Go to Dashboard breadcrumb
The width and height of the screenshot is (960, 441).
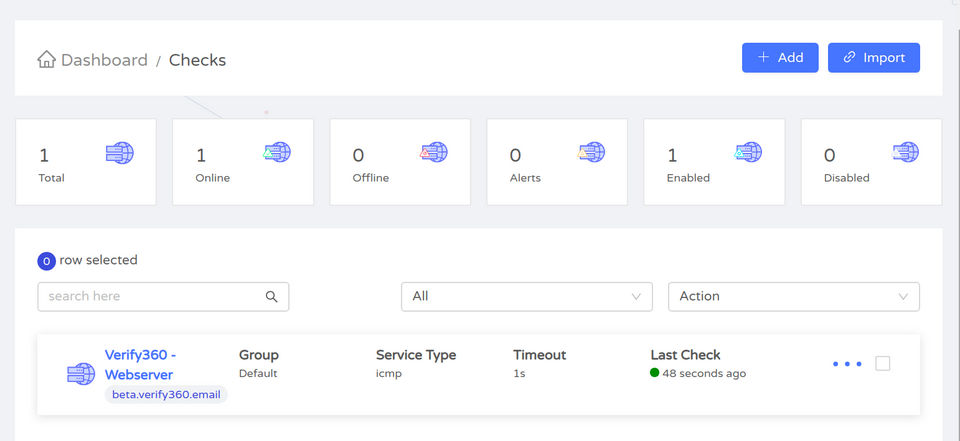[x=104, y=60]
